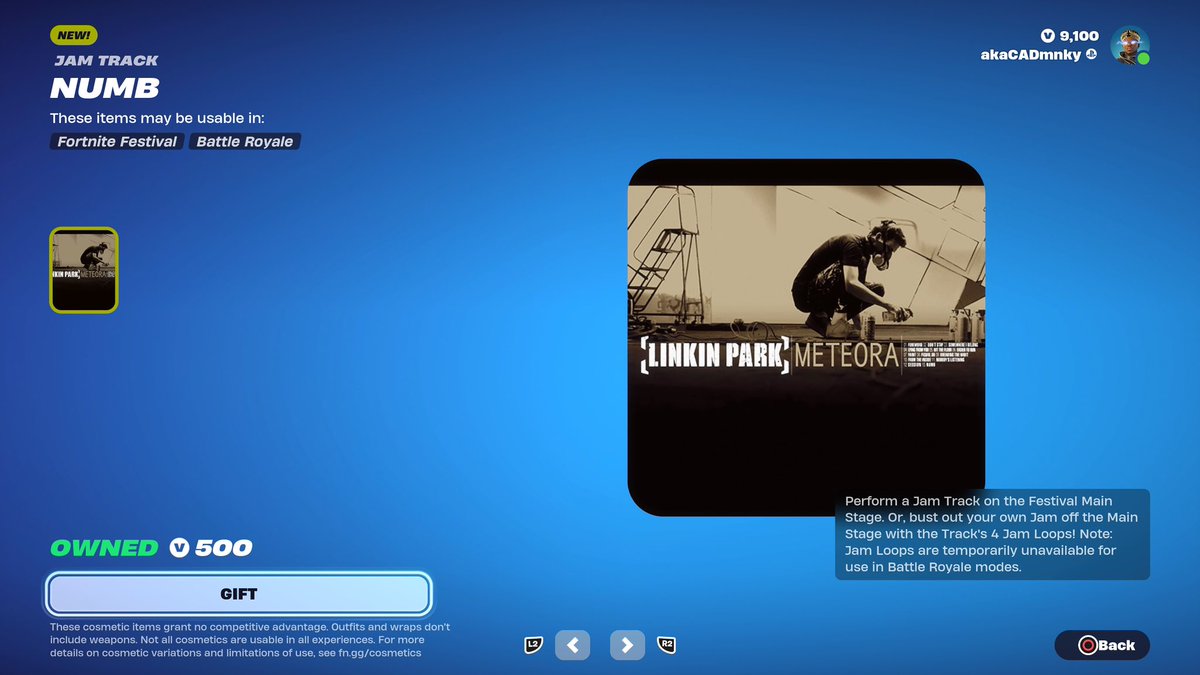Click the Fortnite Festival tag
The image size is (1200, 675).
117,141
